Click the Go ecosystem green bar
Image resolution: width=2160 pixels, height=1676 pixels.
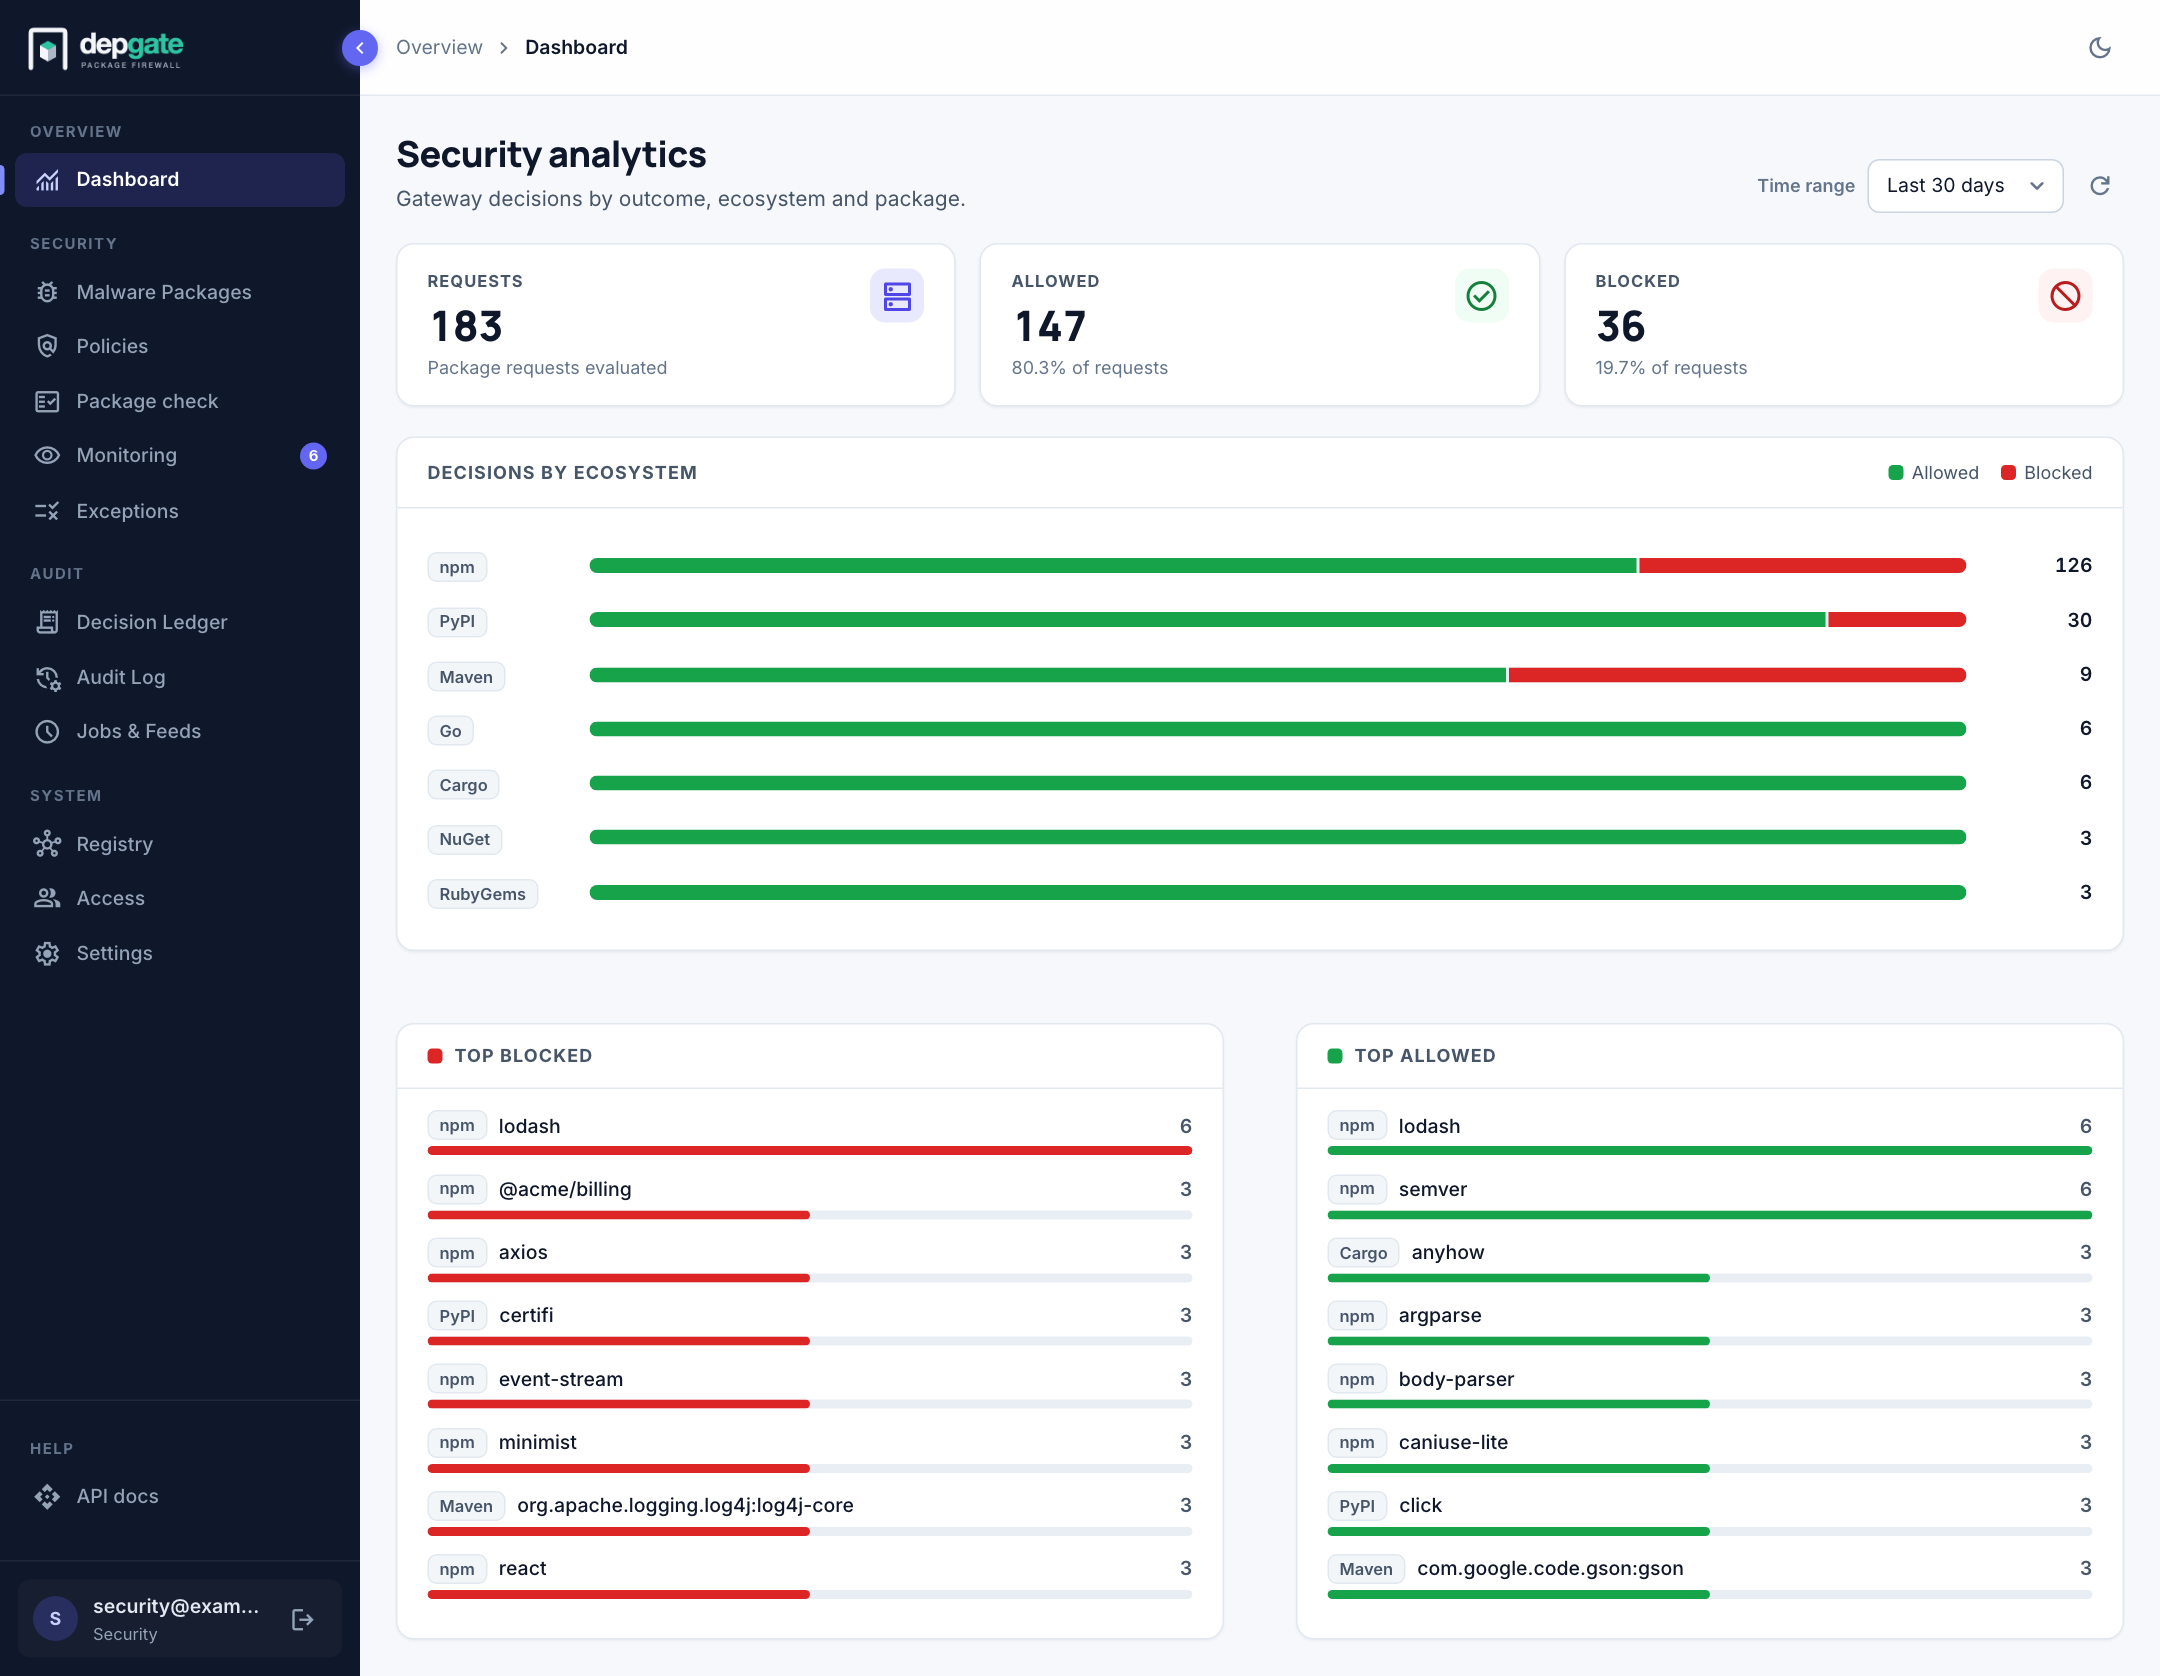click(x=1278, y=729)
